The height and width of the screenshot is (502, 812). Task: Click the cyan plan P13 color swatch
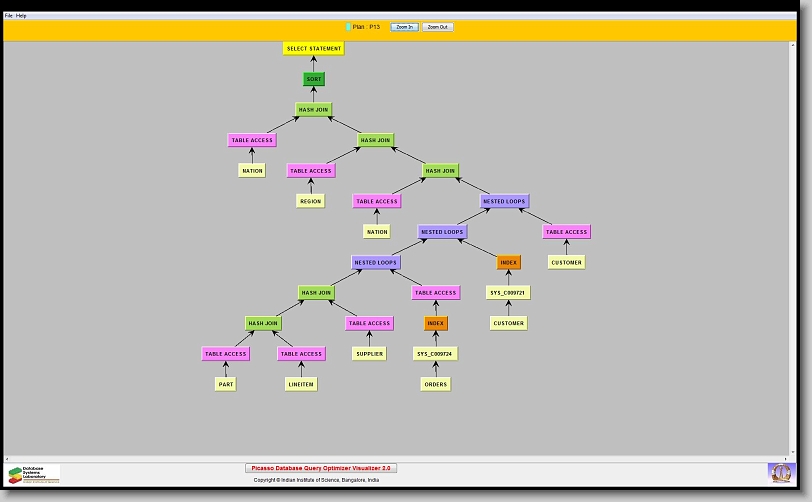point(348,27)
